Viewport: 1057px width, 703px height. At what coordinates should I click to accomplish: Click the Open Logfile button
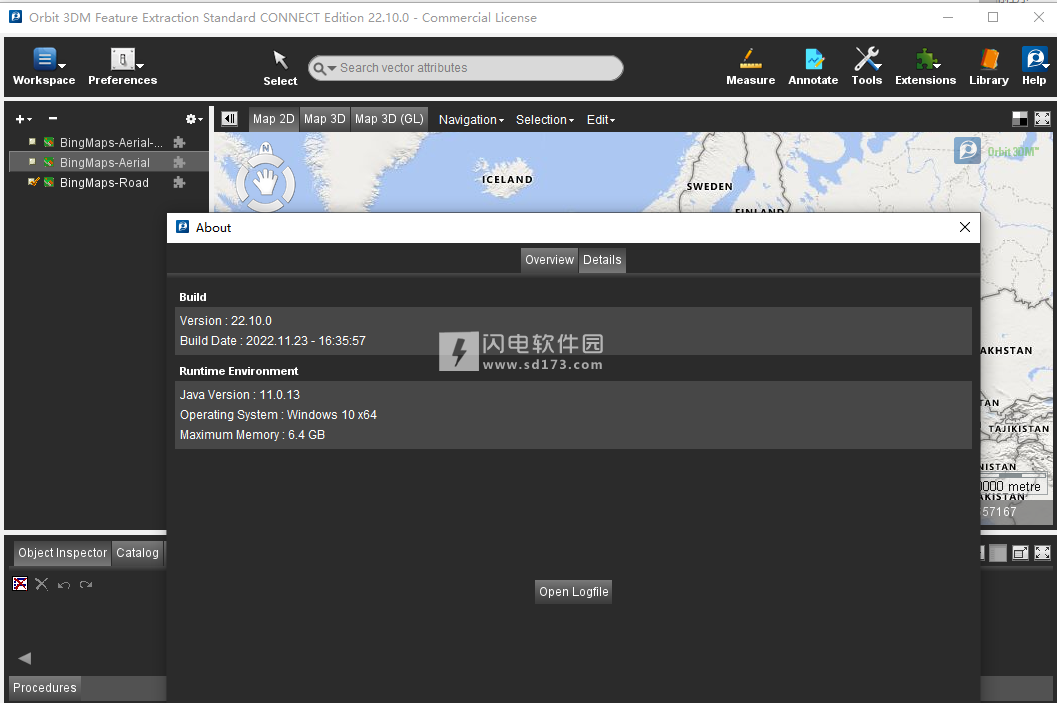(x=574, y=592)
